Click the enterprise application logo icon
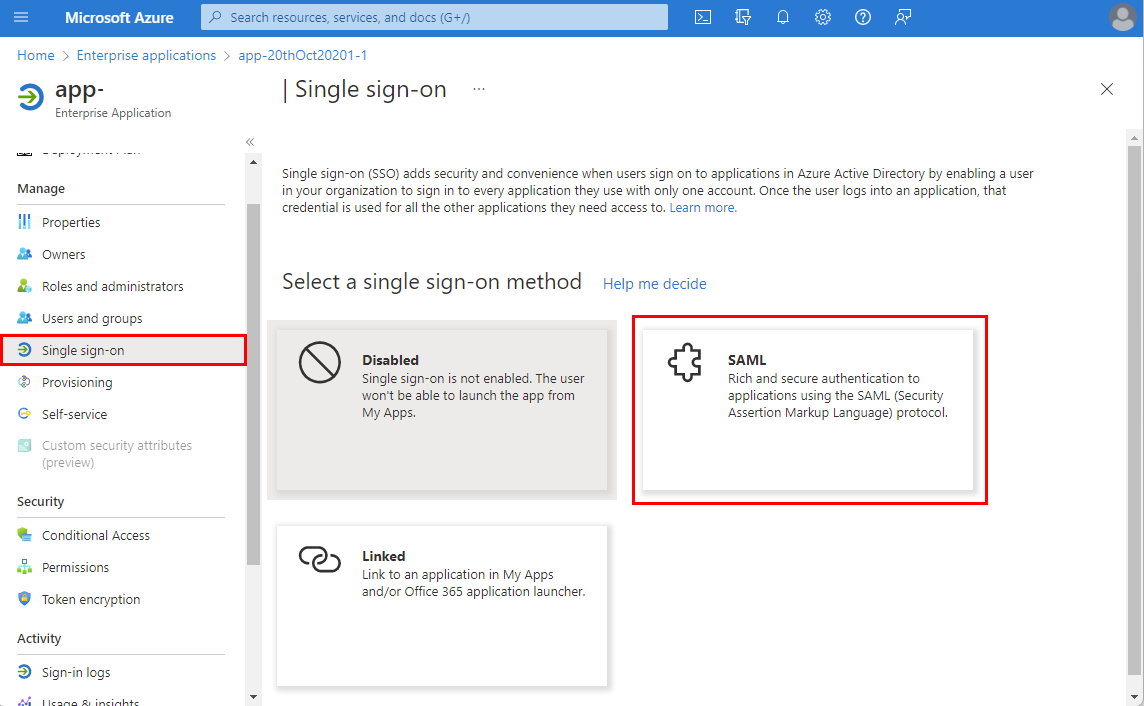 tap(31, 97)
